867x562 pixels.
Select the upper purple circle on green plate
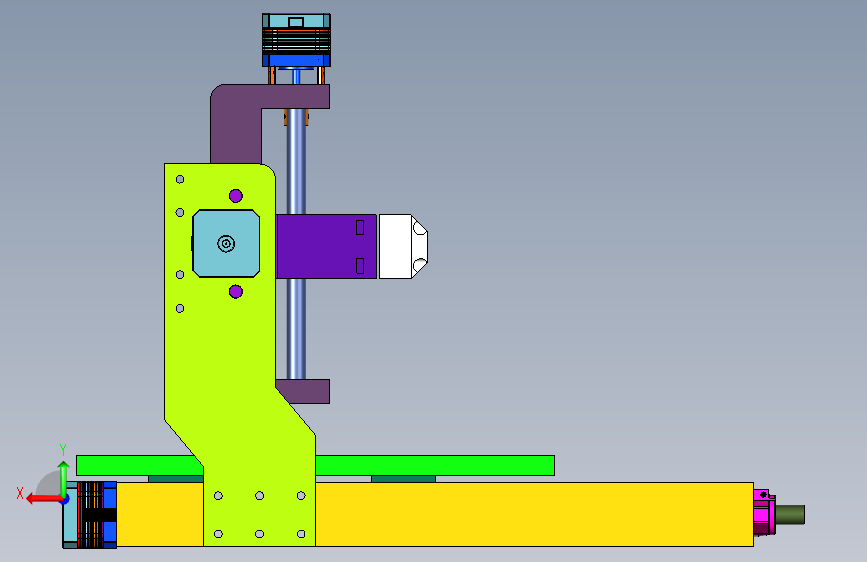point(236,196)
